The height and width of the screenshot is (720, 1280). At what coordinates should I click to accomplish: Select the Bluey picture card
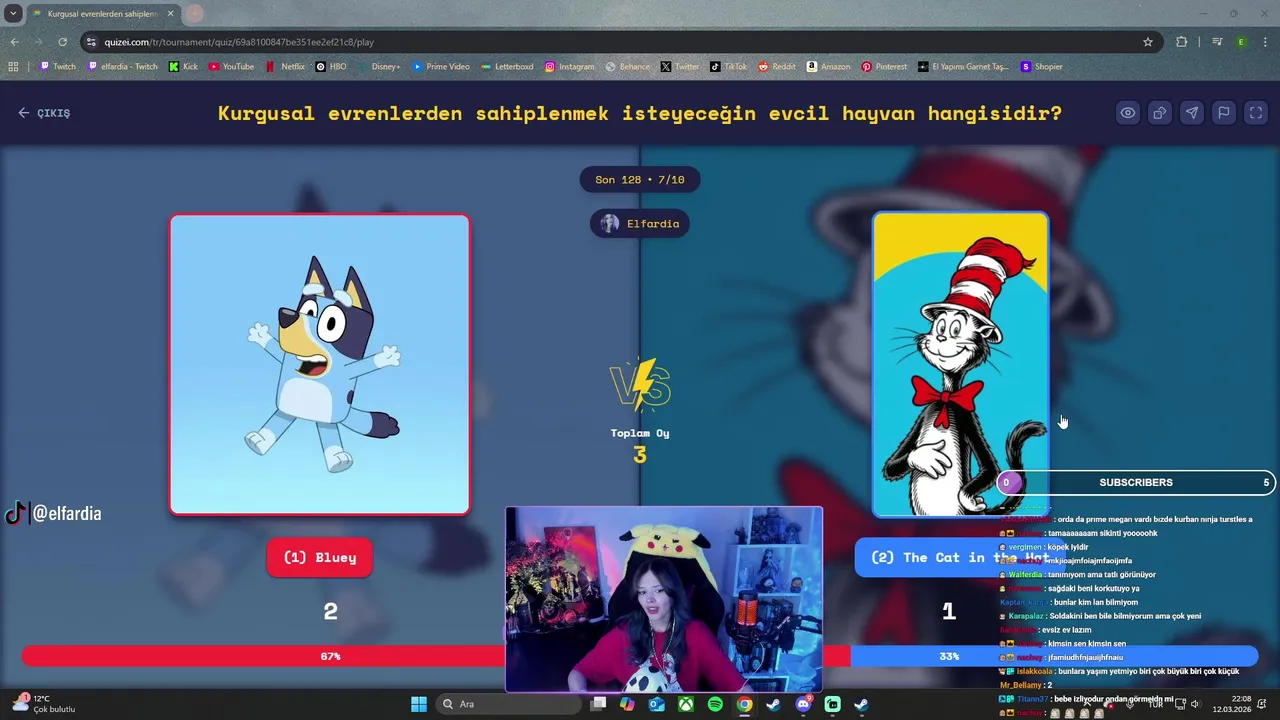pyautogui.click(x=320, y=364)
